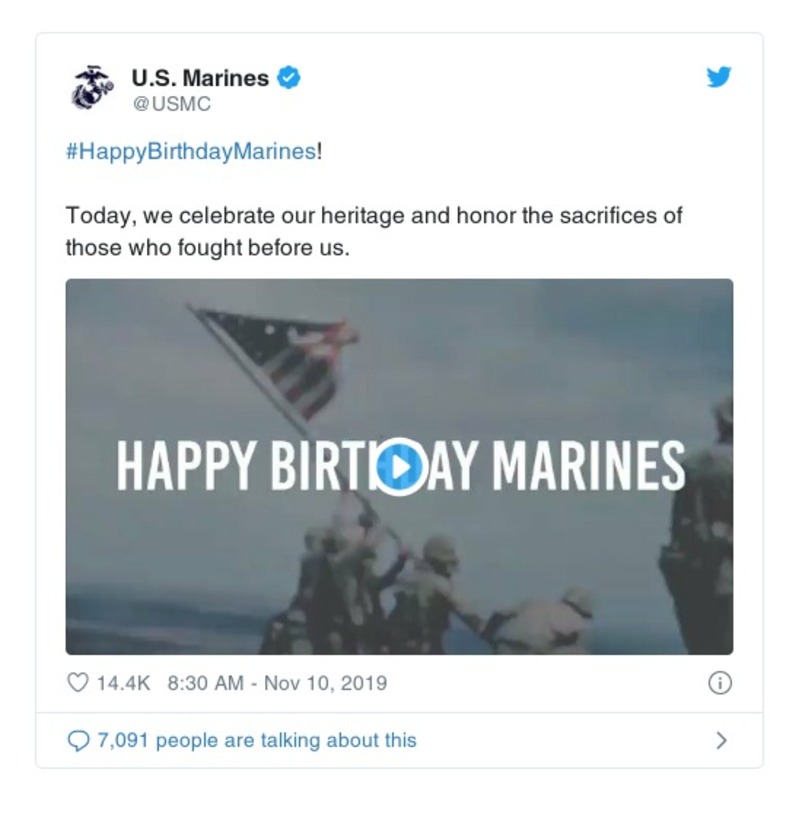Click the U.S. Marines emblem avatar
The width and height of the screenshot is (799, 817).
coord(92,88)
